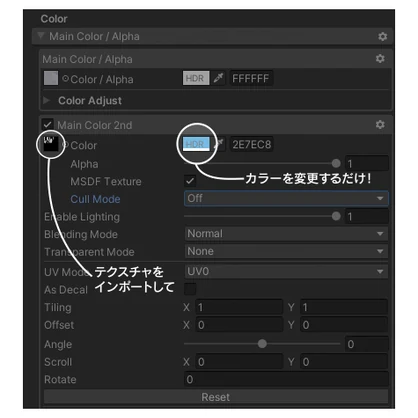Viewport: 418px width, 418px height.
Task: Open the gear menu on the top Main Color / Alpha foldout
Action: pos(382,36)
